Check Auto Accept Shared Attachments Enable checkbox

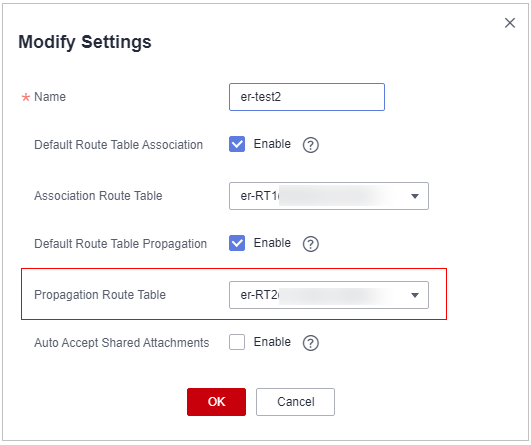[x=237, y=342]
